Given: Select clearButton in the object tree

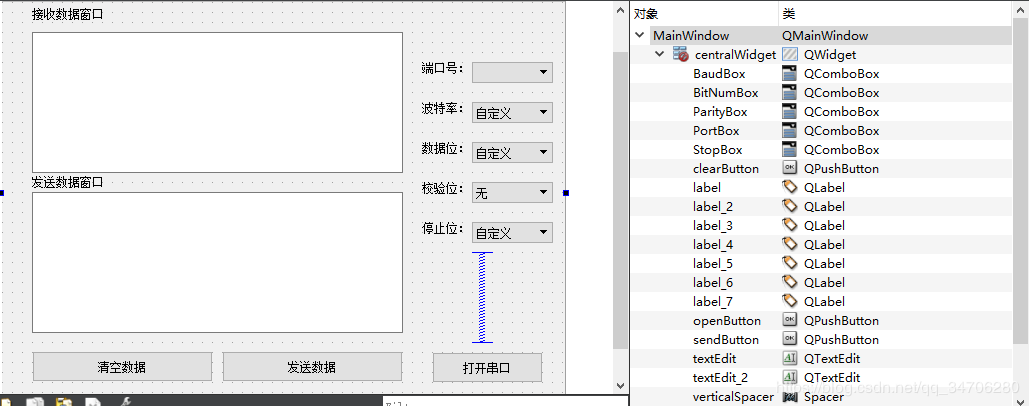Looking at the screenshot, I should [x=726, y=169].
